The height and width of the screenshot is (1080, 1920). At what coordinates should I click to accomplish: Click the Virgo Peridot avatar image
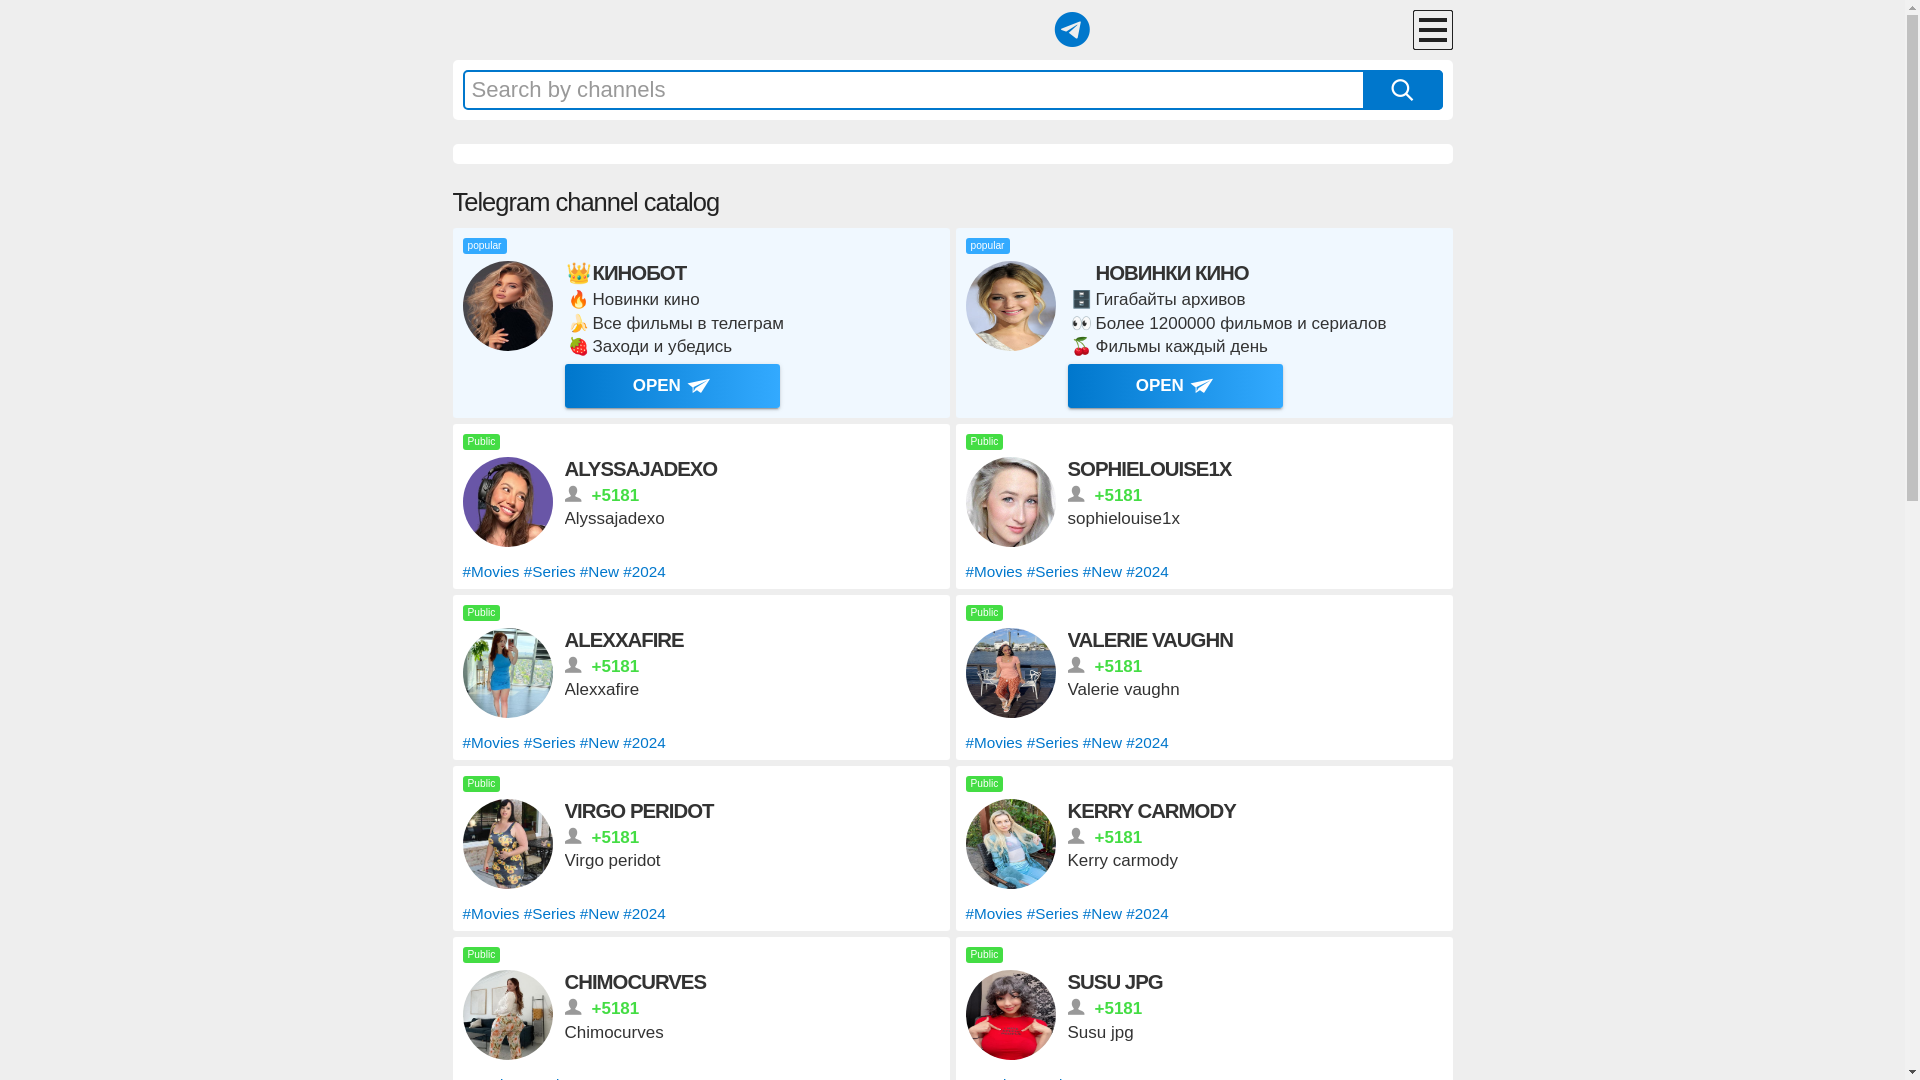click(508, 844)
